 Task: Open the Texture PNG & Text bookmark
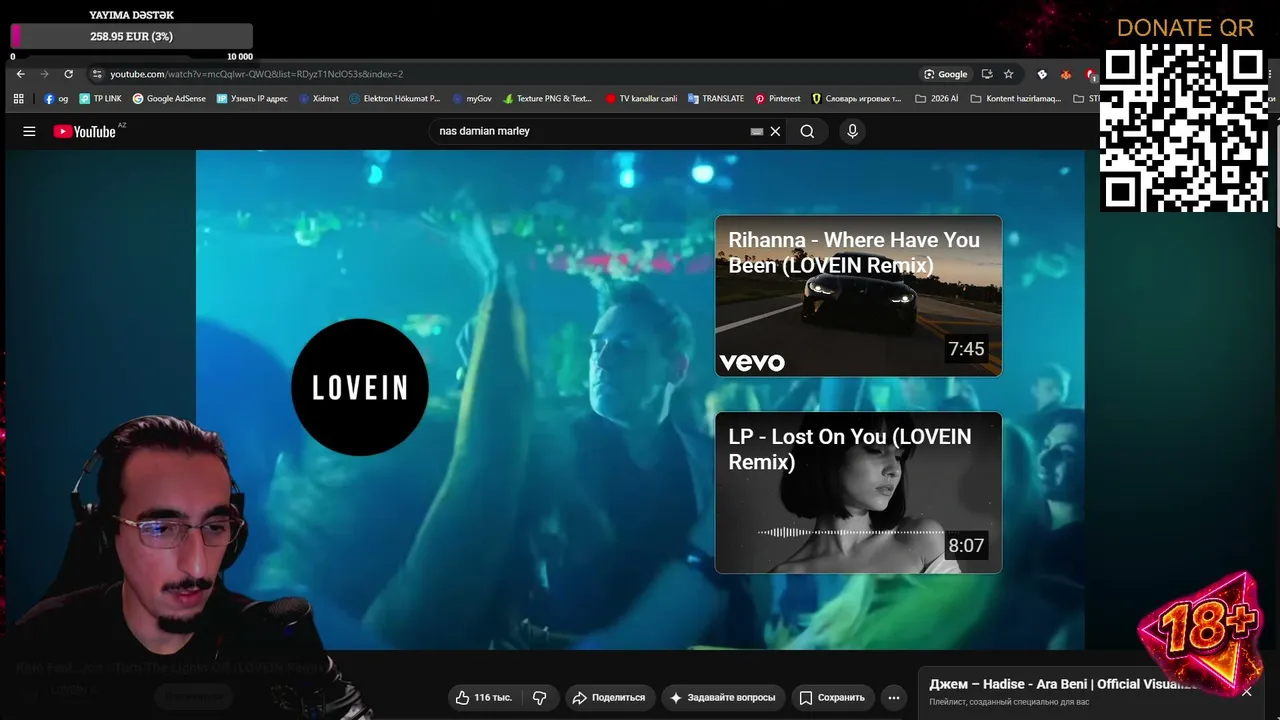pyautogui.click(x=548, y=99)
